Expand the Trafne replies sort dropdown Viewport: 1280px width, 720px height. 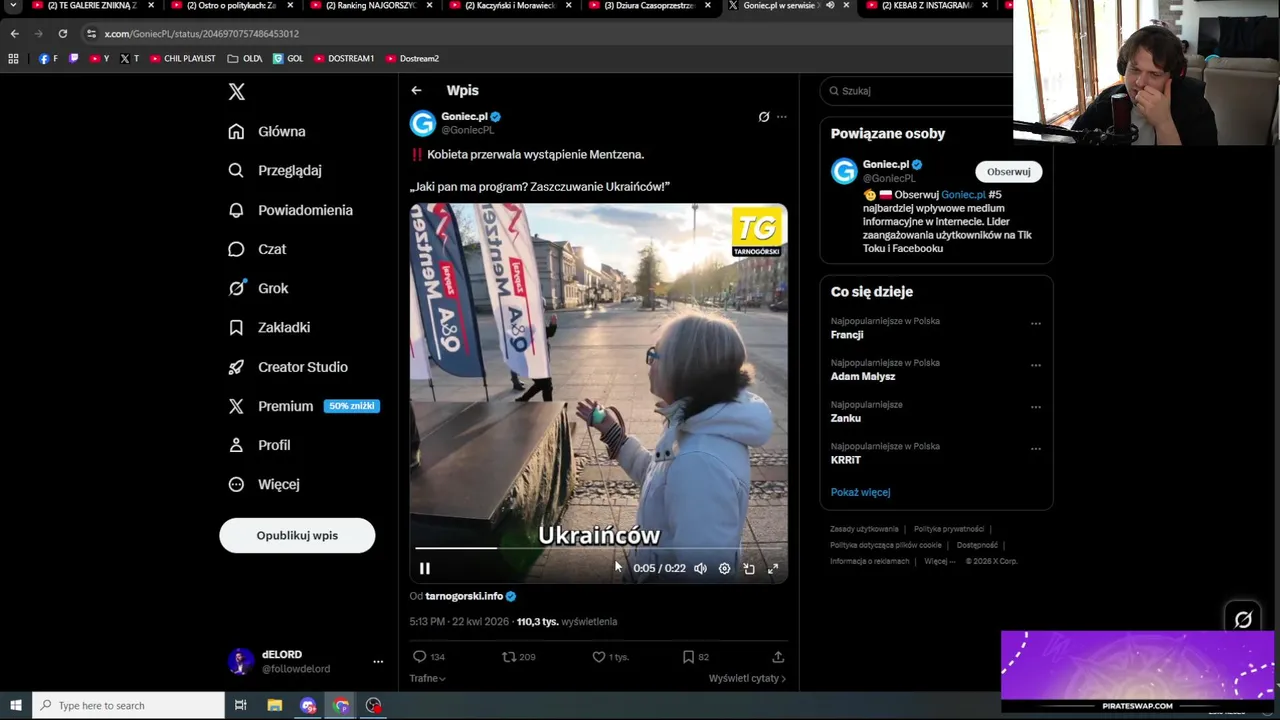pyautogui.click(x=427, y=678)
